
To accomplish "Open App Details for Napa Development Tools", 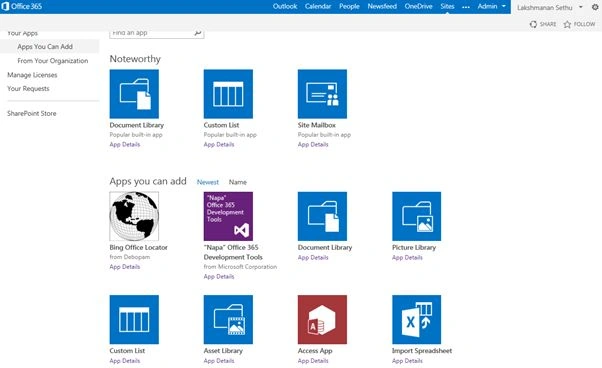I will click(x=219, y=276).
